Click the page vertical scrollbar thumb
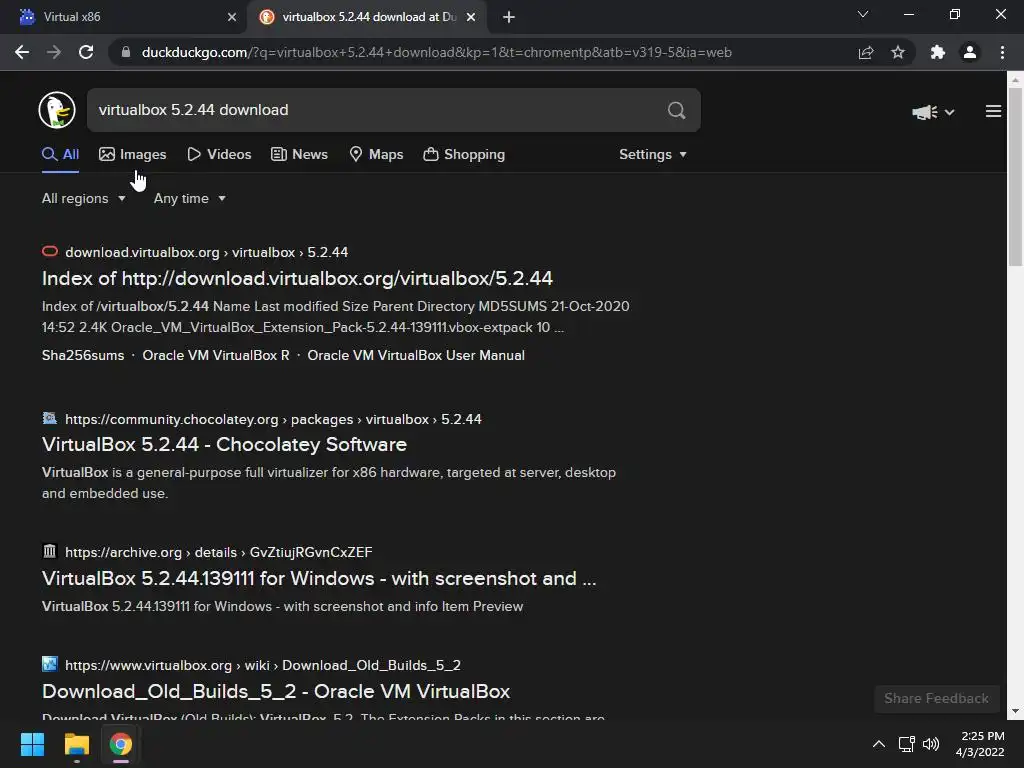The width and height of the screenshot is (1024, 768). click(1015, 176)
